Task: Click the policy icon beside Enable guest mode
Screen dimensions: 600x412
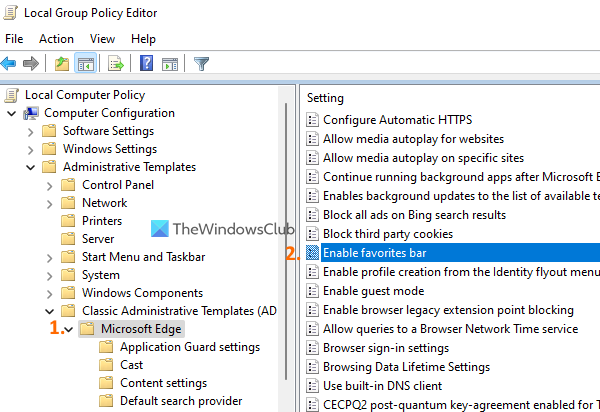Action: pos(313,291)
